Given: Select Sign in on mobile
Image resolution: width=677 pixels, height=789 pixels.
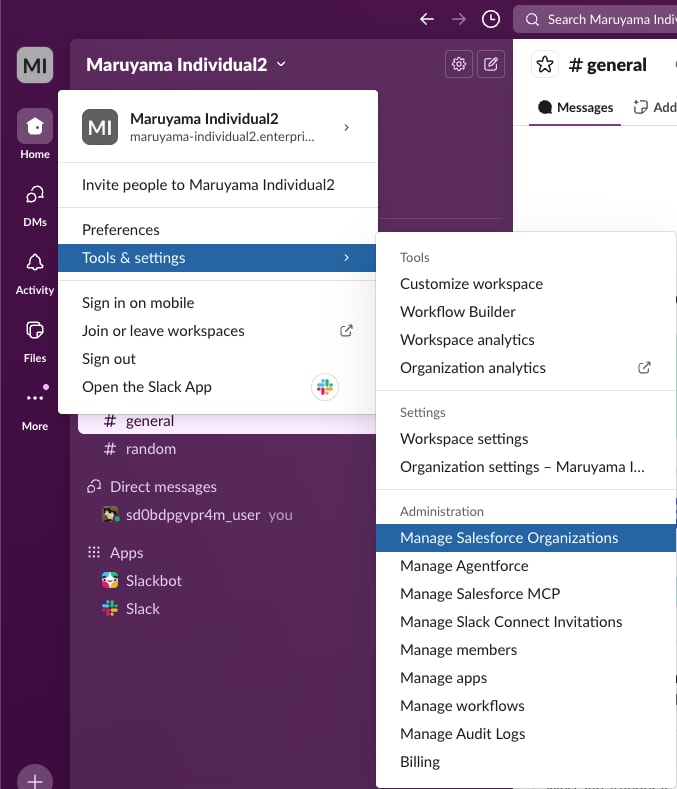Looking at the screenshot, I should pyautogui.click(x=218, y=303).
